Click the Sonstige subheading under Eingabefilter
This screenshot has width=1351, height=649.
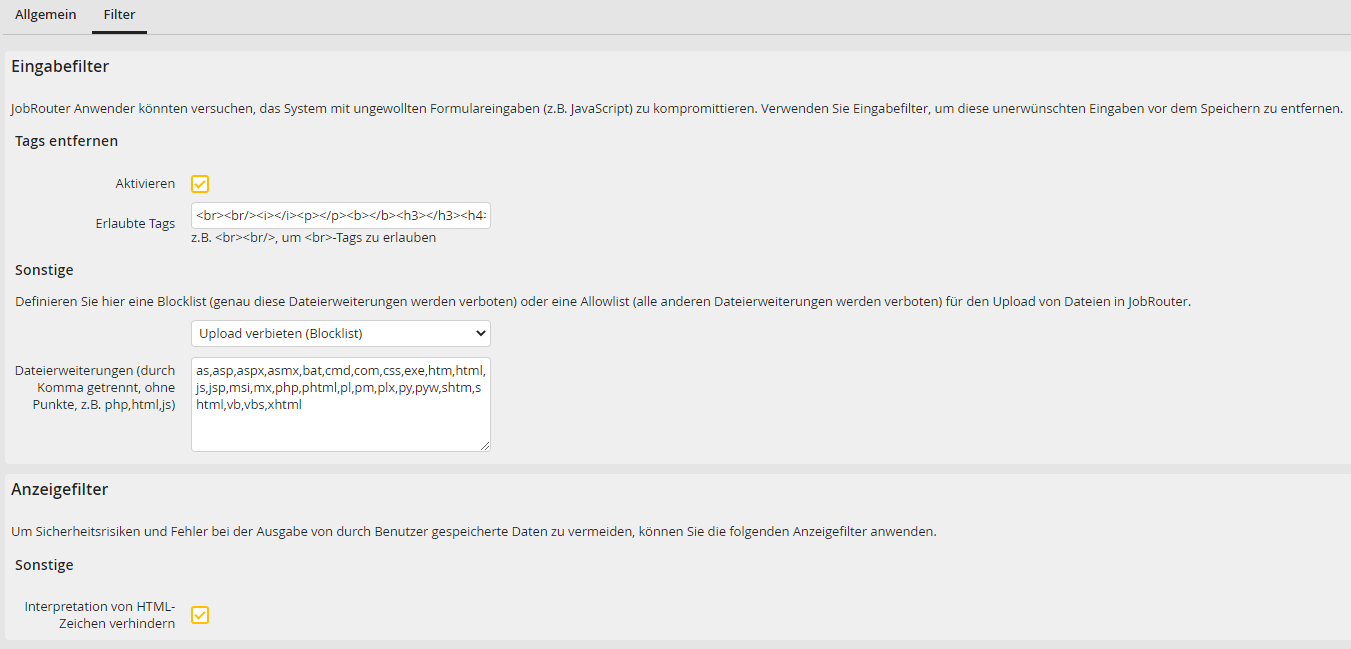(x=44, y=270)
